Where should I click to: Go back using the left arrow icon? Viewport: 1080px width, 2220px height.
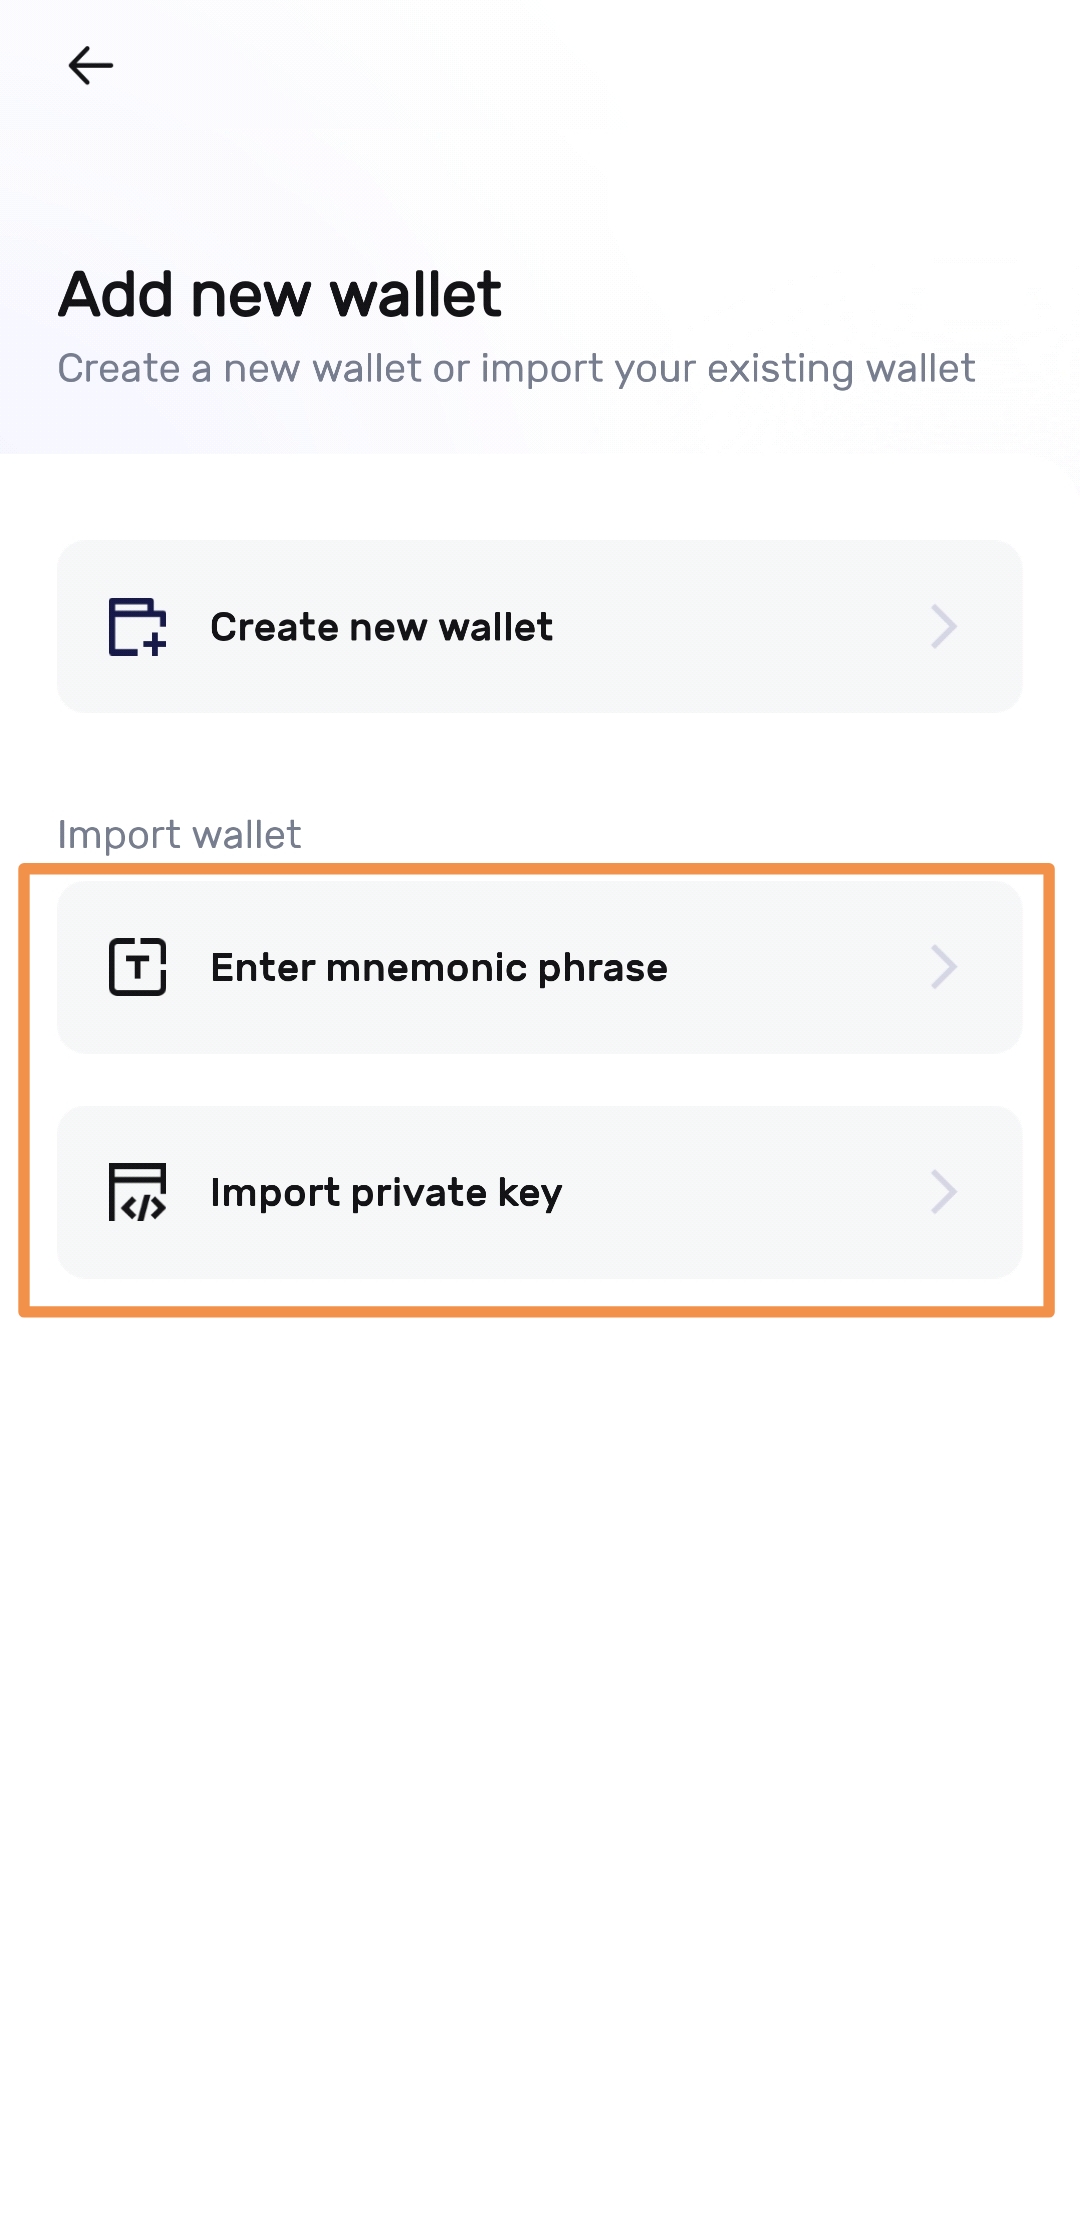pyautogui.click(x=90, y=66)
